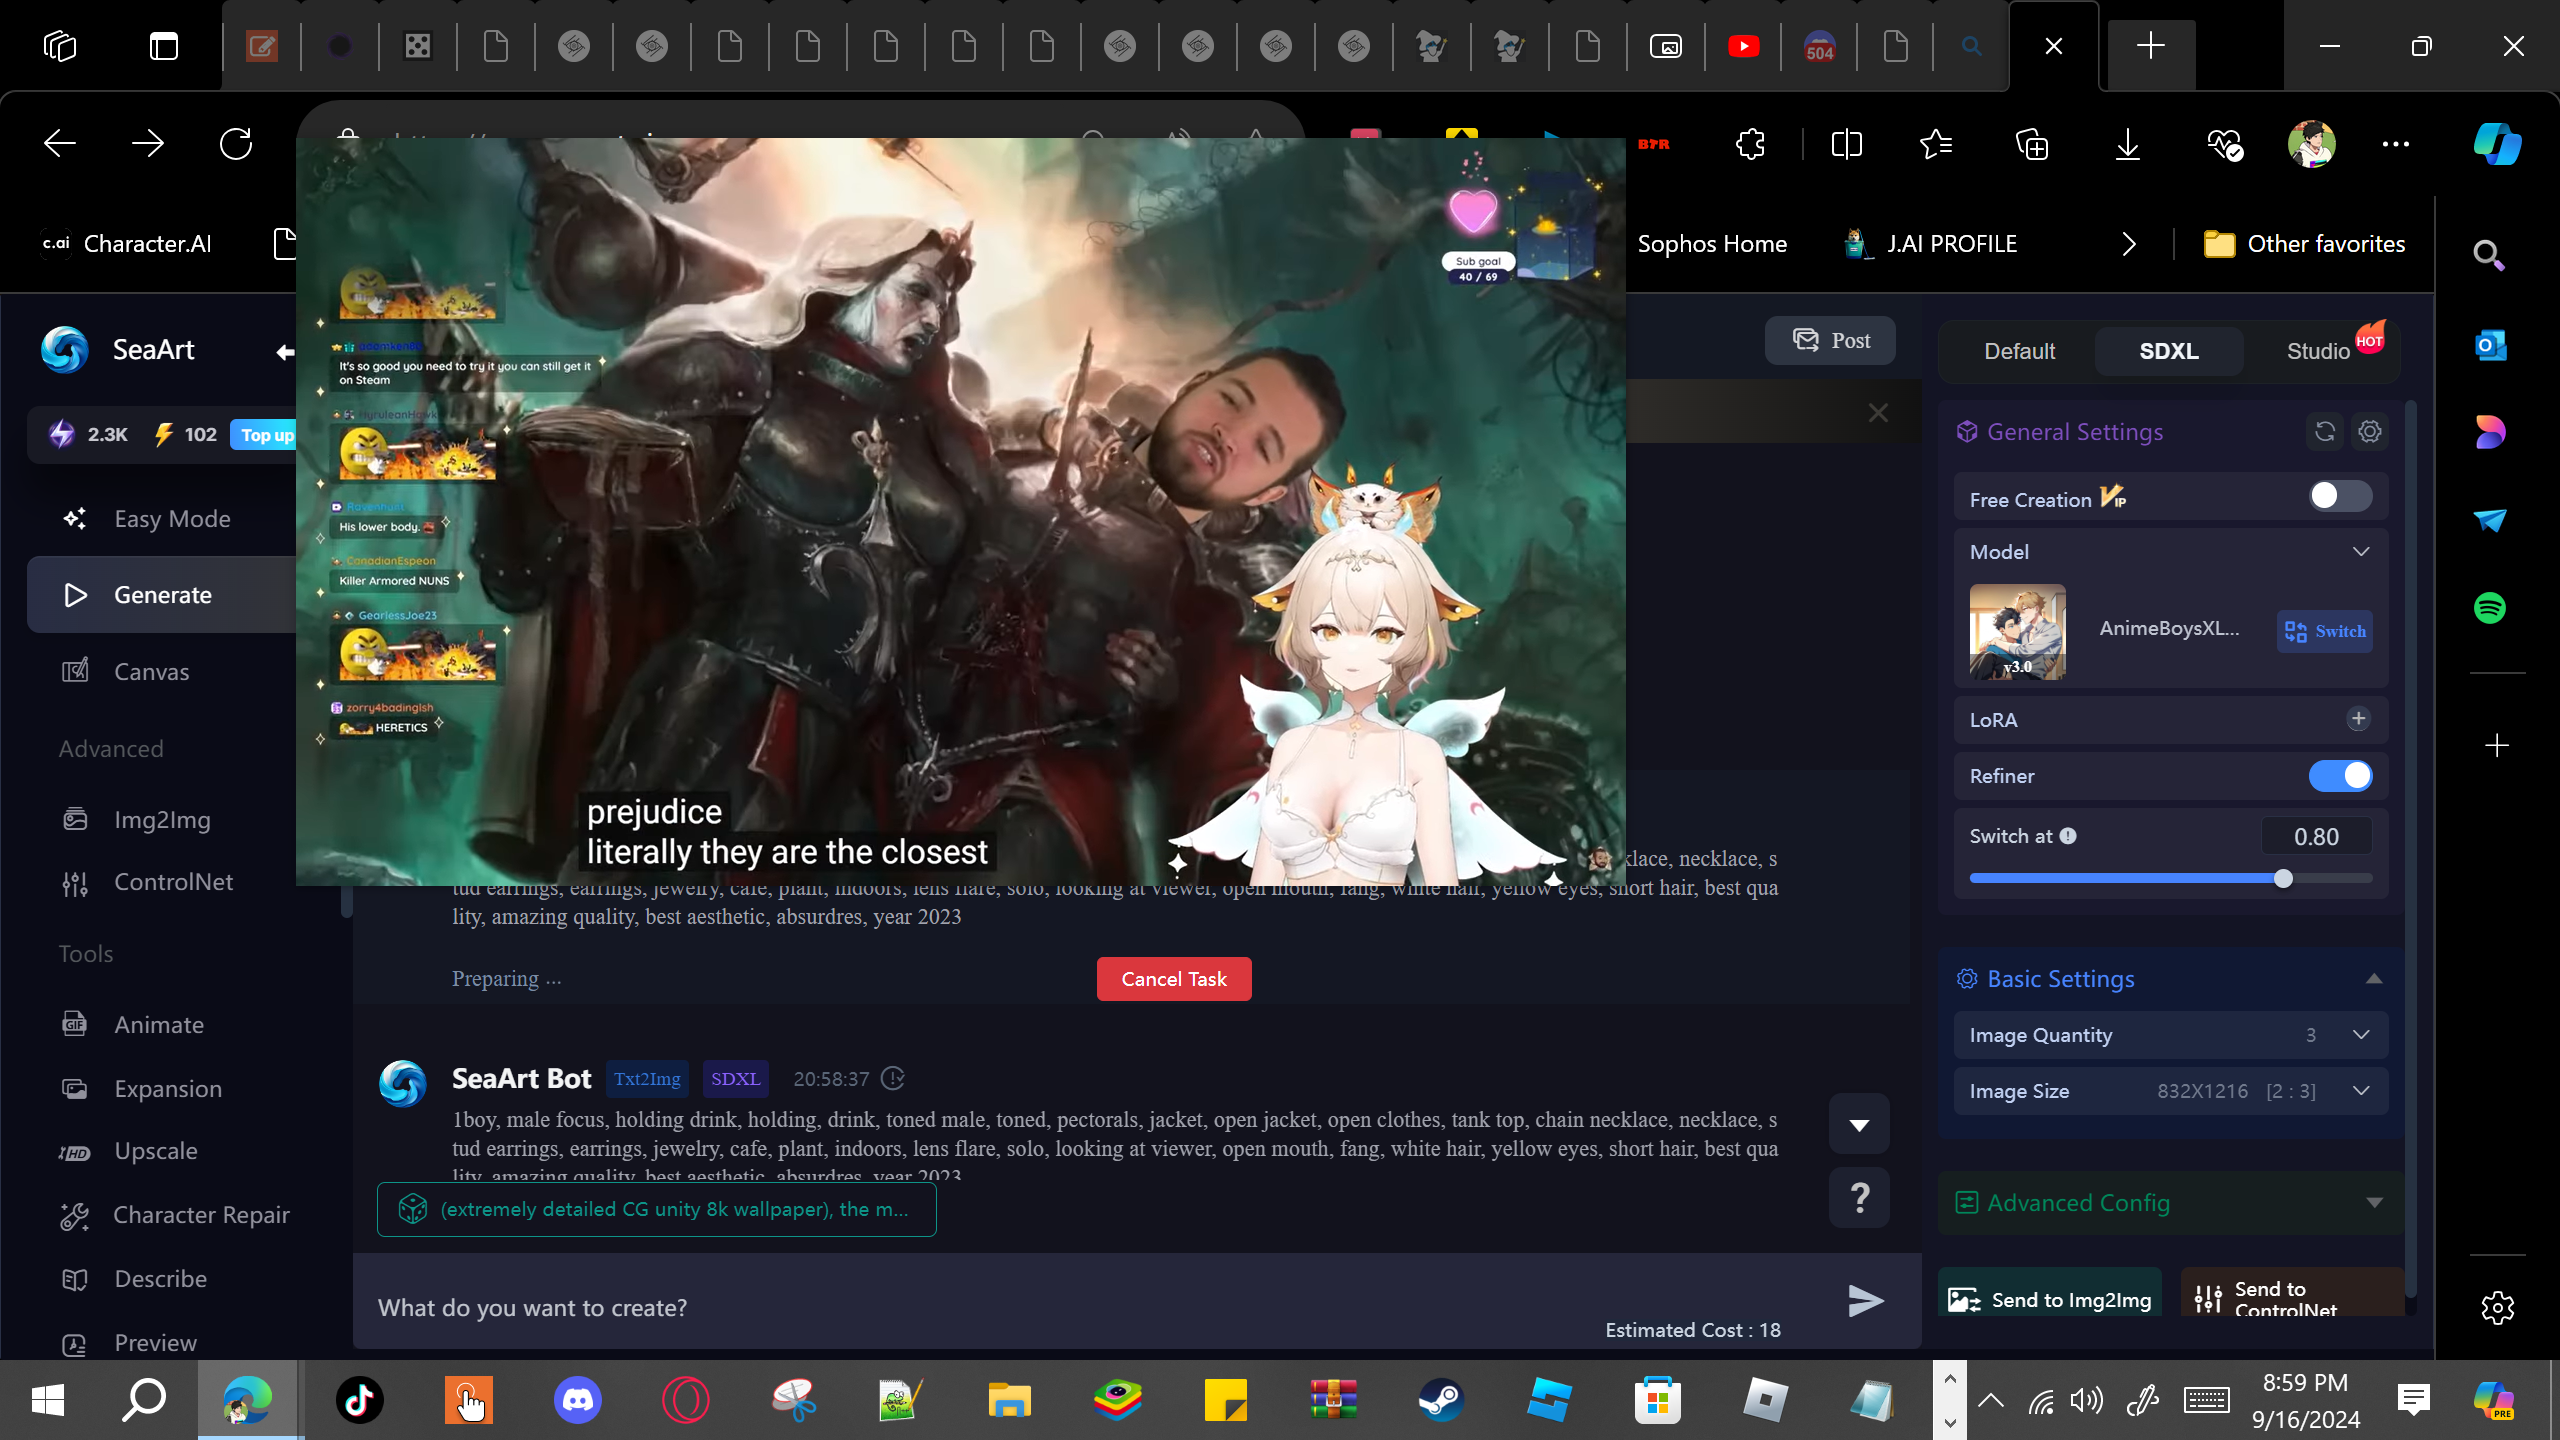Click the Expansion tool icon
Image resolution: width=2560 pixels, height=1440 pixels.
tap(75, 1089)
